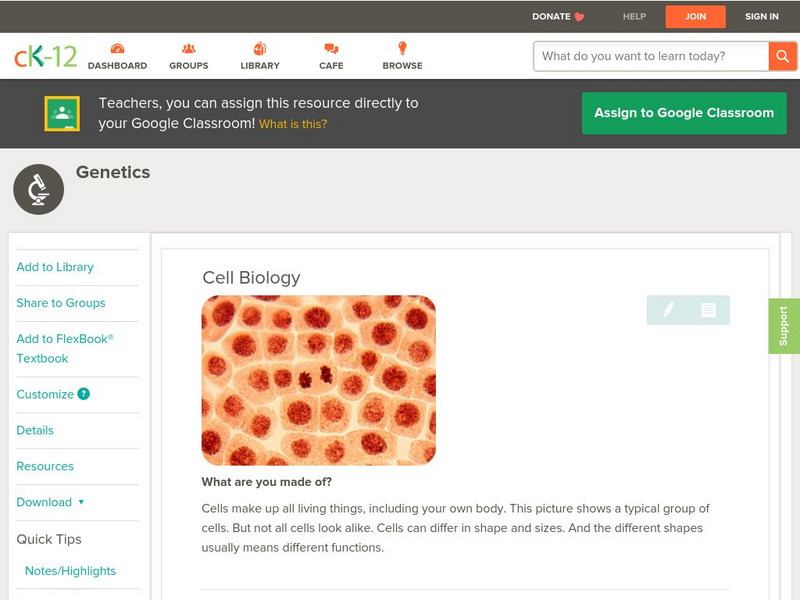The width and height of the screenshot is (800, 600).
Task: Click Assign to Google Classroom button
Action: click(684, 113)
